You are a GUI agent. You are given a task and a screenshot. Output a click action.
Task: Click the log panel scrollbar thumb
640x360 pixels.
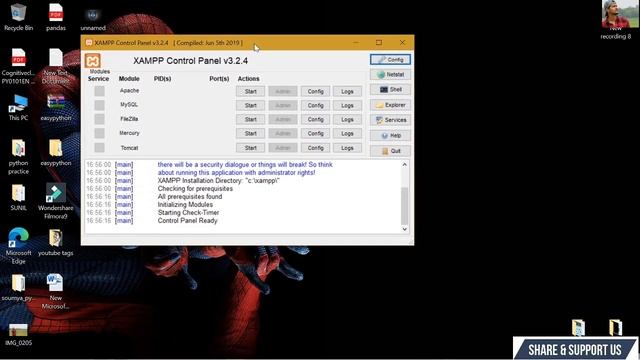(404, 205)
